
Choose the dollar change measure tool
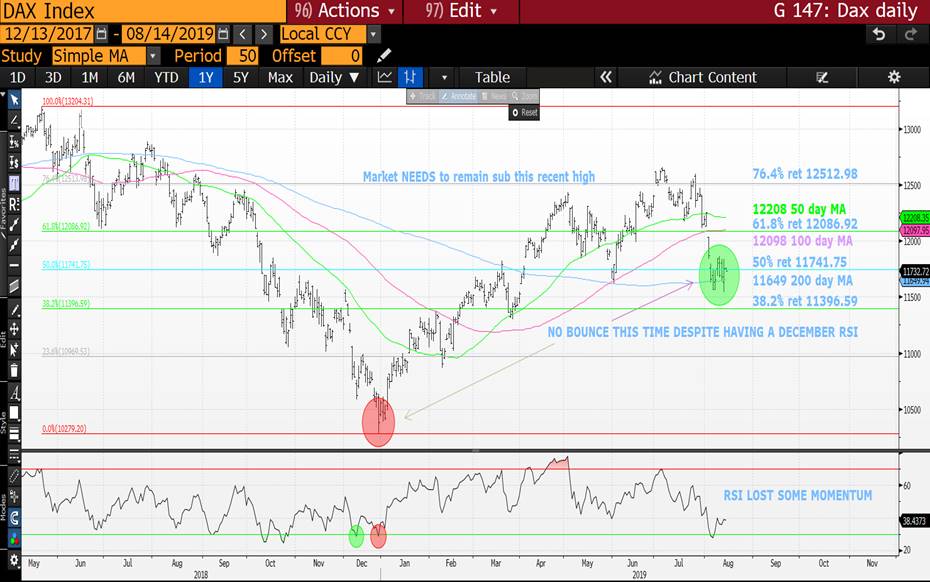[14, 162]
